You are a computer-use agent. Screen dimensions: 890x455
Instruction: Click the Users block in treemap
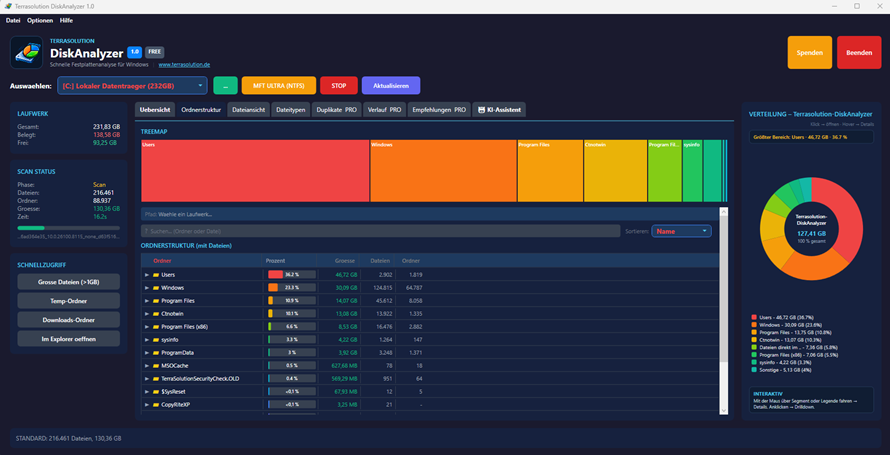point(255,171)
